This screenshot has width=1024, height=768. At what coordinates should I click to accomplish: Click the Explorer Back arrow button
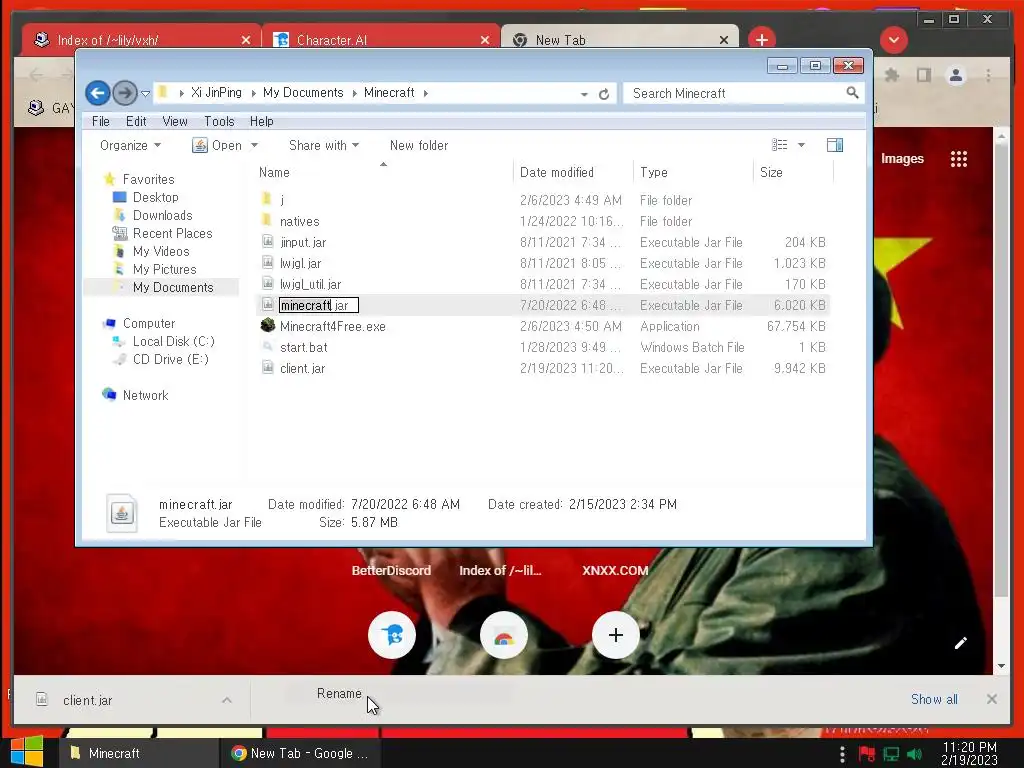click(98, 93)
